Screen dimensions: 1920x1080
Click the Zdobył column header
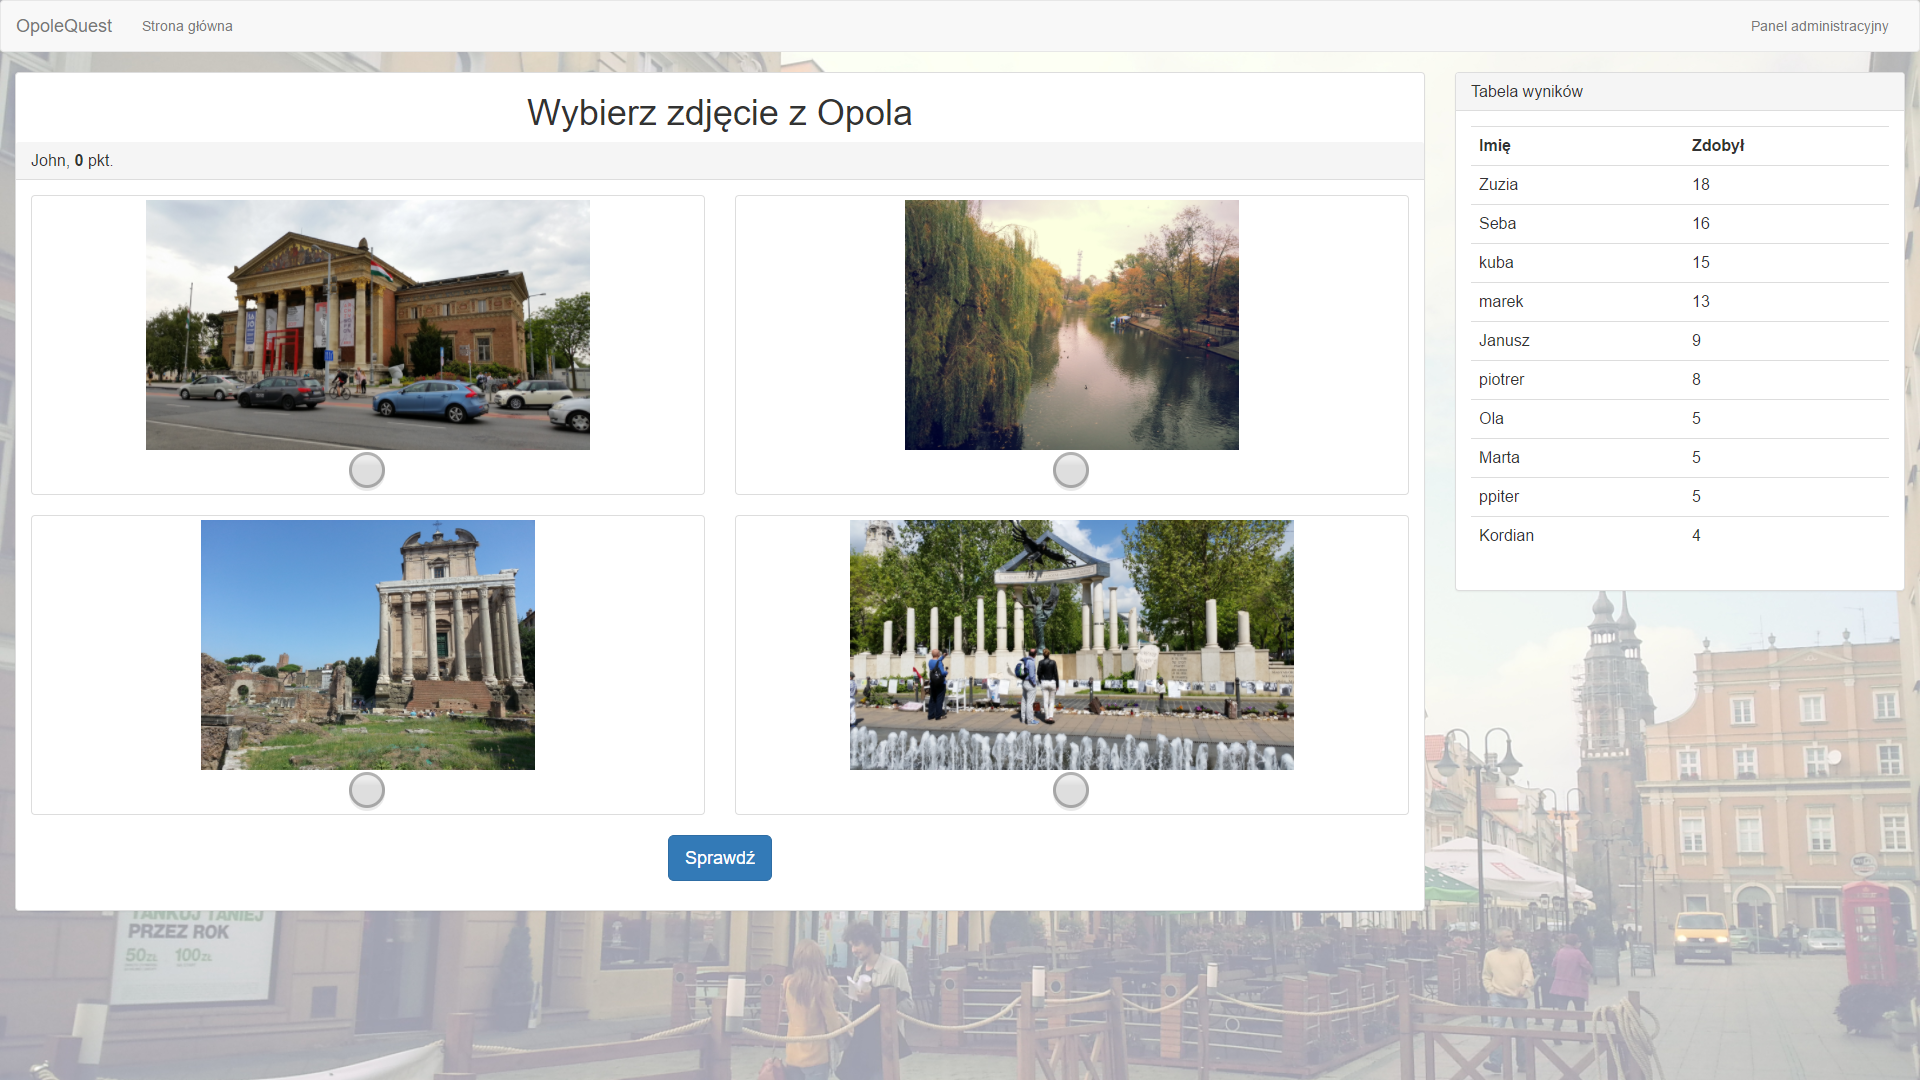(1717, 145)
